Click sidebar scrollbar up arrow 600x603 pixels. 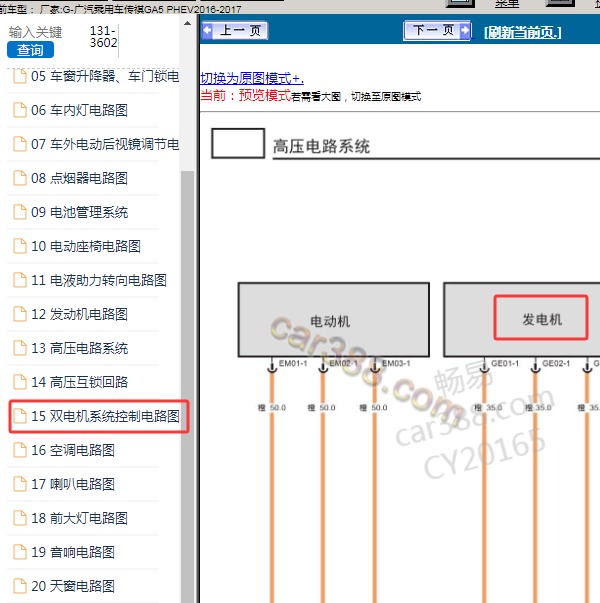(x=187, y=23)
